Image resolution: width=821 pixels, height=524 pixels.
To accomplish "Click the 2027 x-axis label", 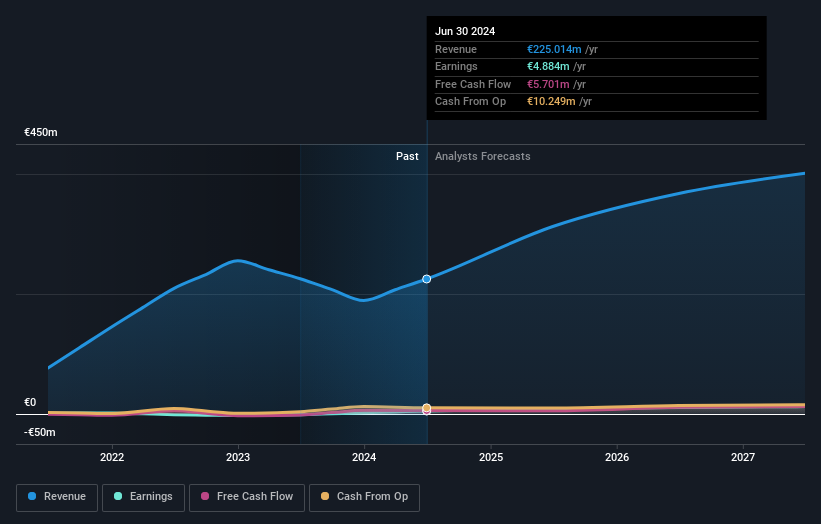I will pyautogui.click(x=742, y=457).
